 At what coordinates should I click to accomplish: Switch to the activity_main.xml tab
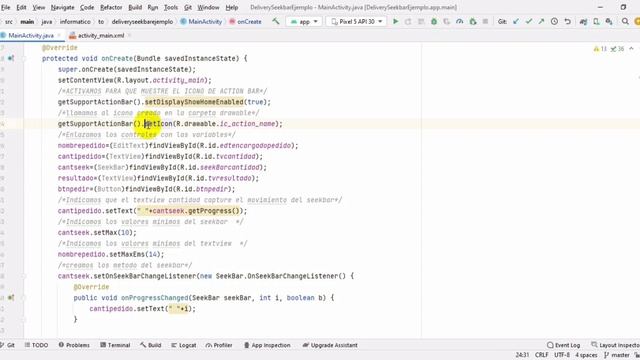tap(100, 36)
